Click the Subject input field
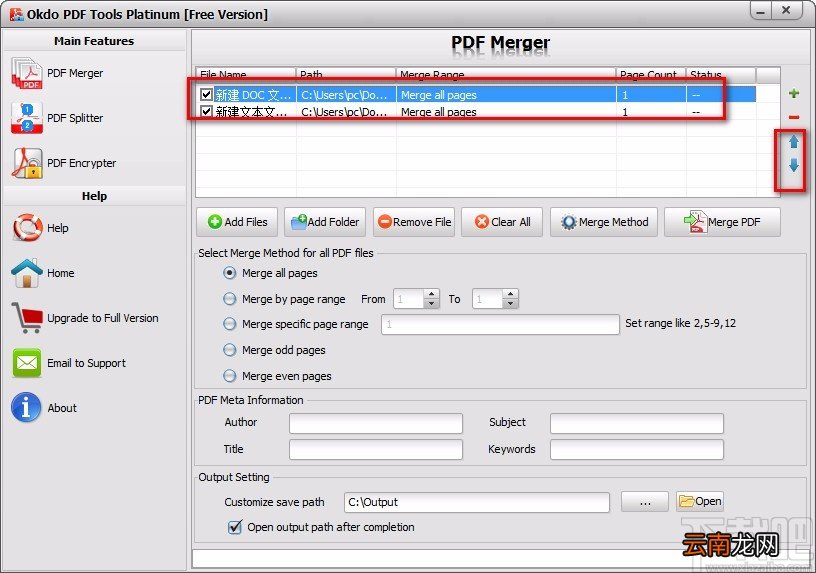Screen dimensions: 816x573 tap(636, 423)
